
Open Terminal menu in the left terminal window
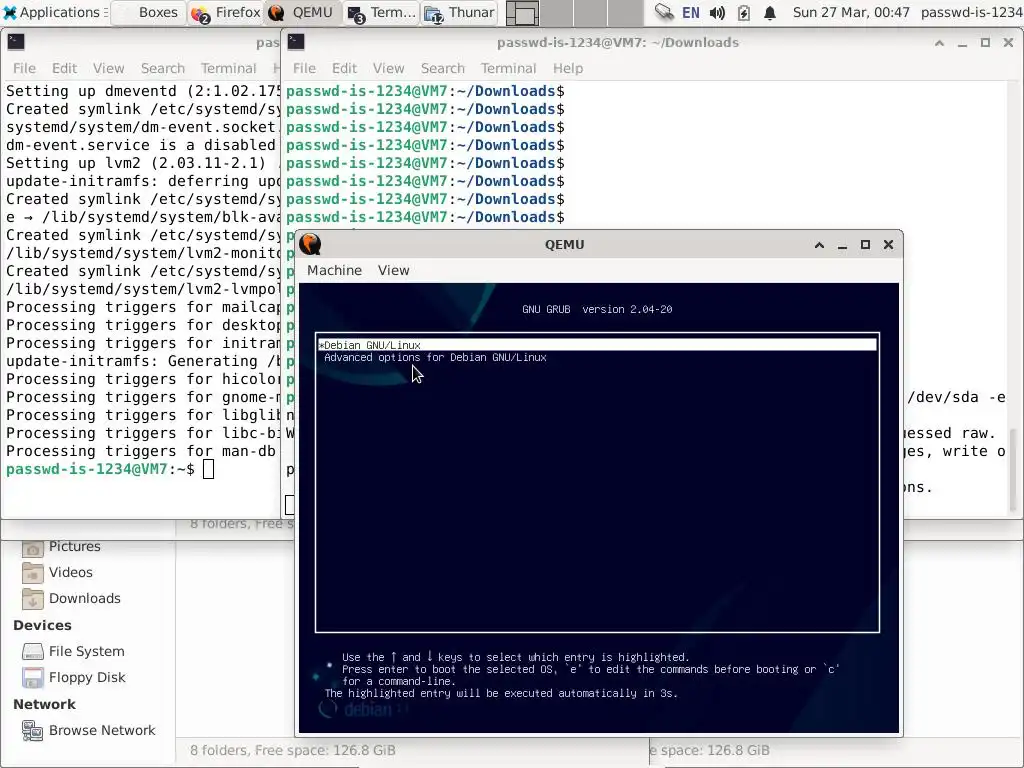pos(229,68)
